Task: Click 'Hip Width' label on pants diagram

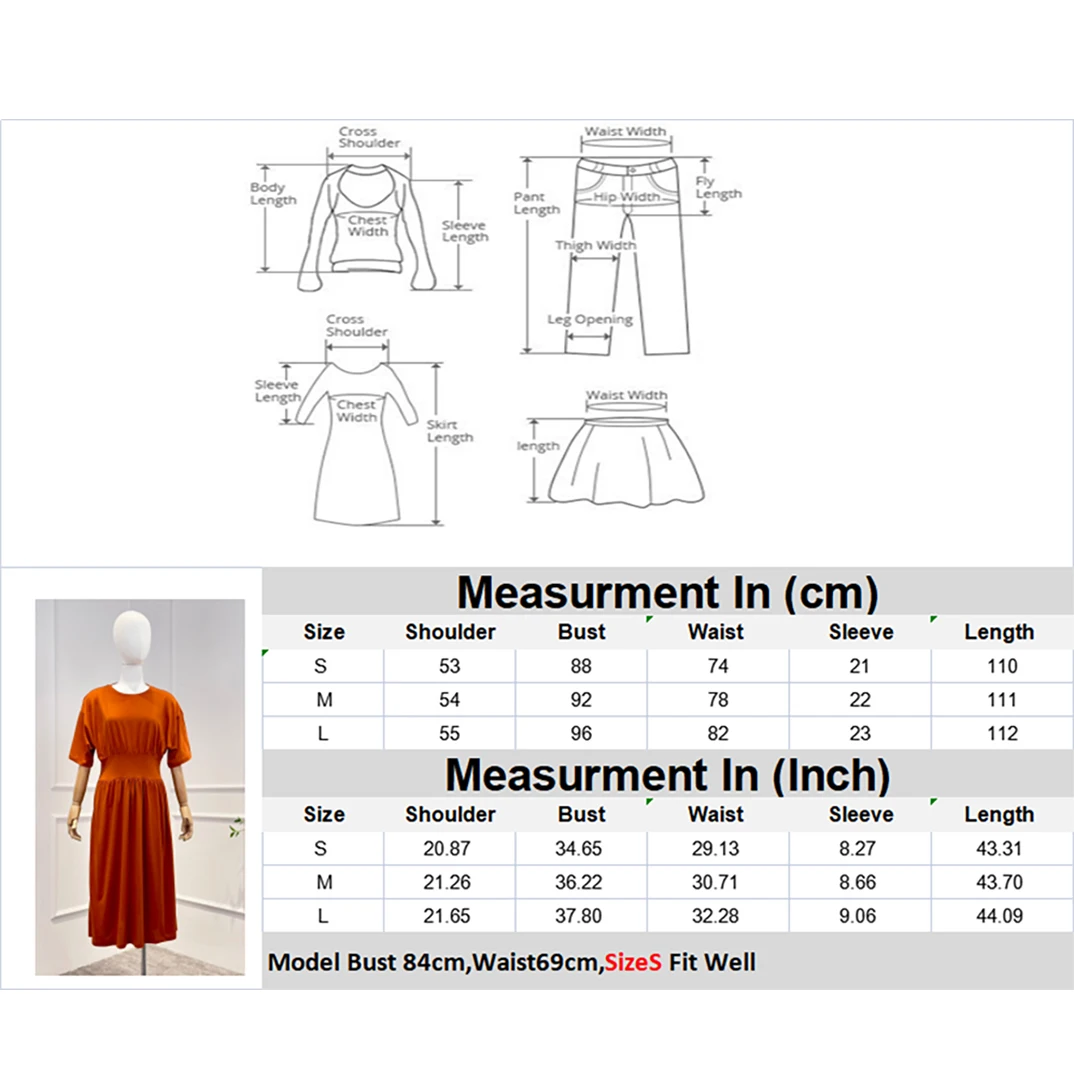Action: click(x=627, y=197)
